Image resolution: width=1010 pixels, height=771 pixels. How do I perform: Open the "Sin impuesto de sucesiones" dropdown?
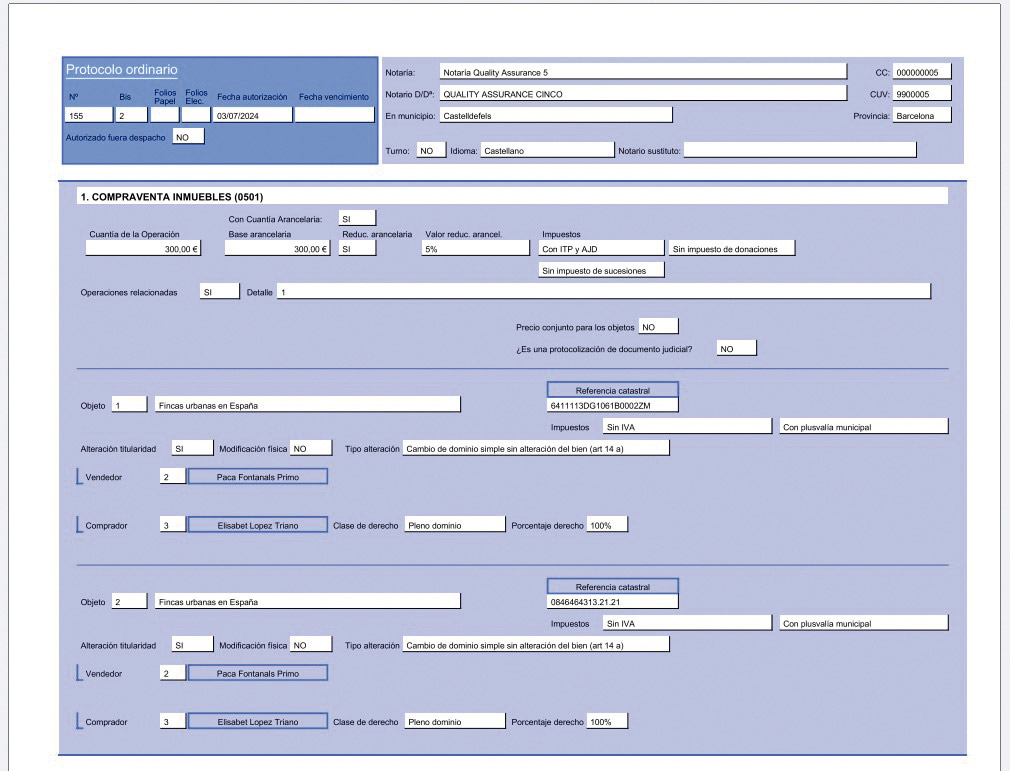click(x=600, y=270)
